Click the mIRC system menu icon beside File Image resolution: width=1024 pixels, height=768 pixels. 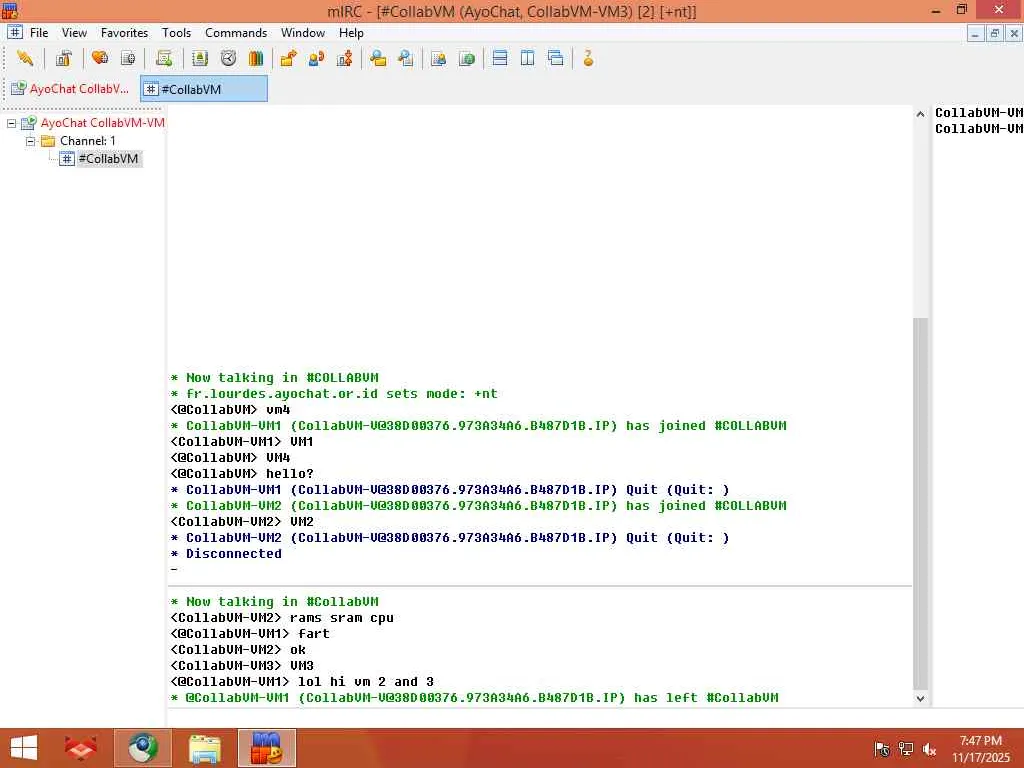point(15,32)
